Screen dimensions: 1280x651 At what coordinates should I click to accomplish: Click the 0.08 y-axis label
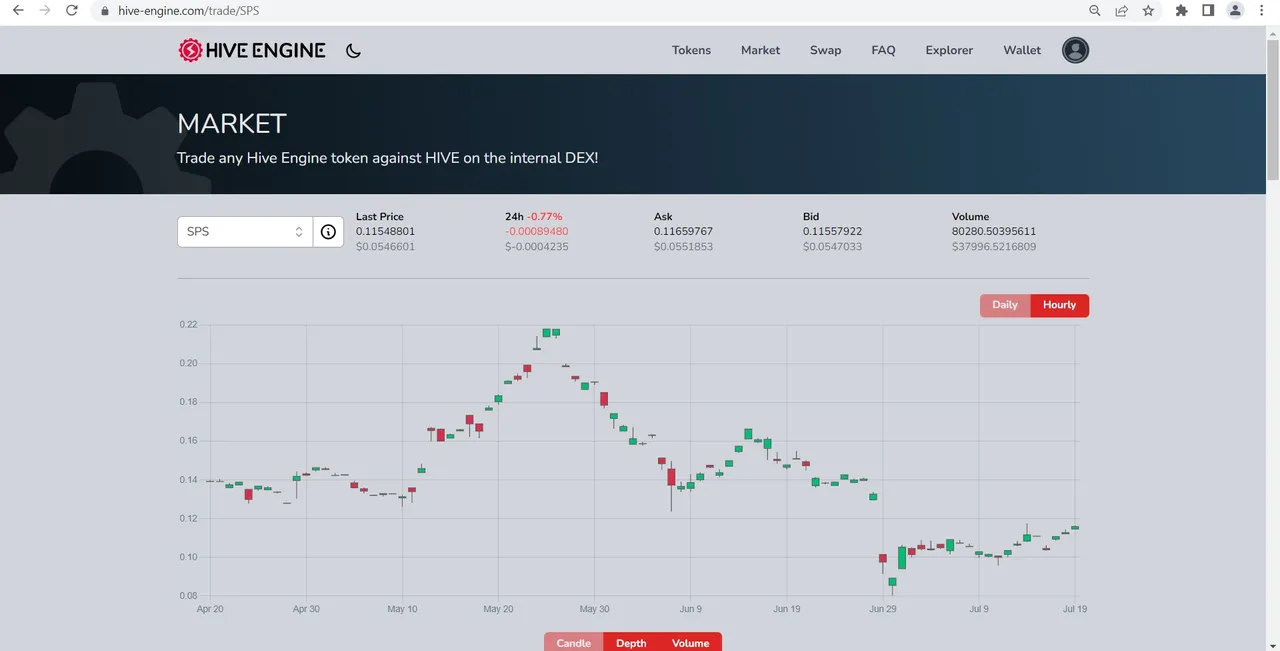tap(188, 596)
